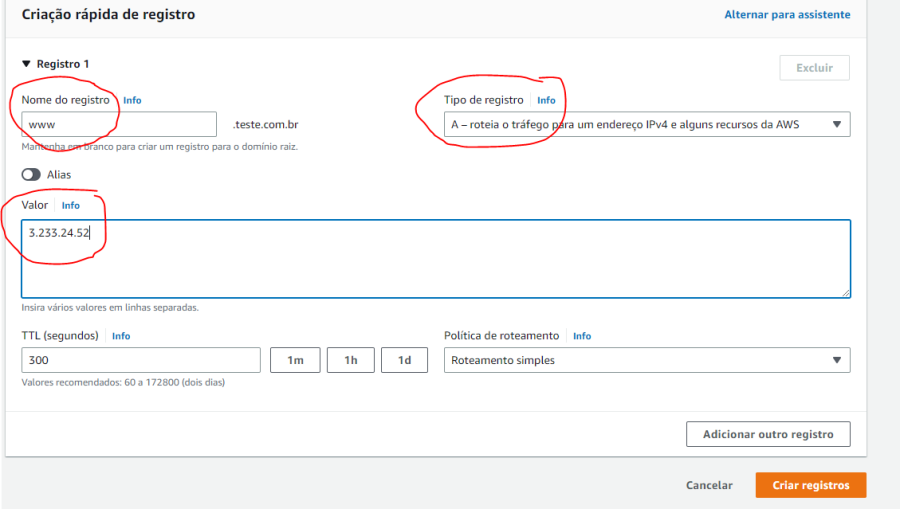Click the TTL field showing 300

coord(141,360)
